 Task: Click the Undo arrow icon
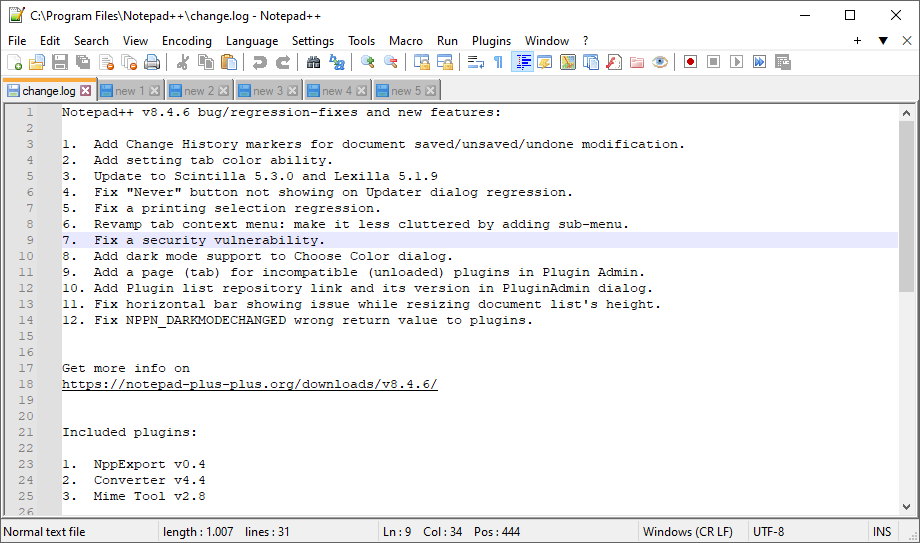(259, 62)
